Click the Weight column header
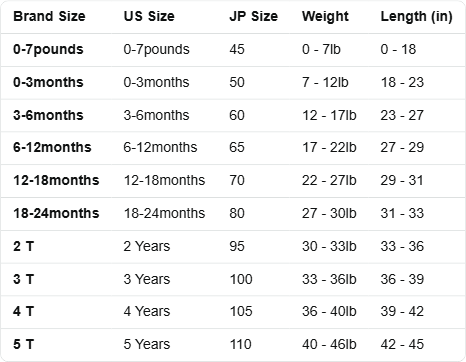Image resolution: width=466 pixels, height=362 pixels. click(x=325, y=16)
